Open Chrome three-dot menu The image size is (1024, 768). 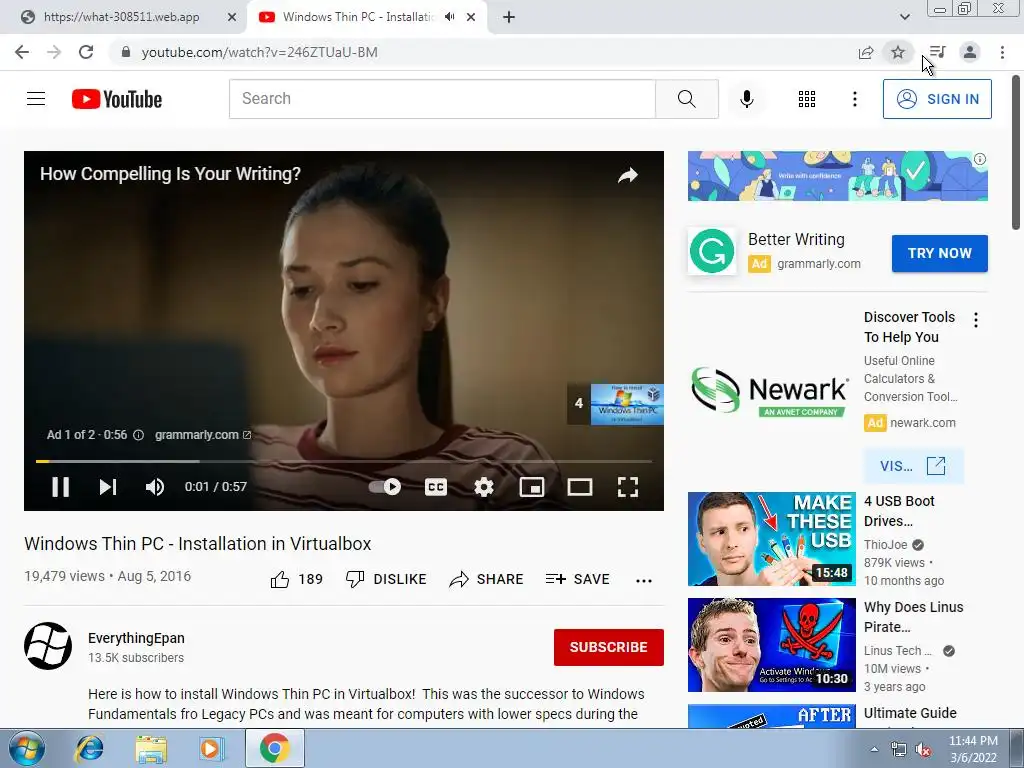click(x=1002, y=52)
